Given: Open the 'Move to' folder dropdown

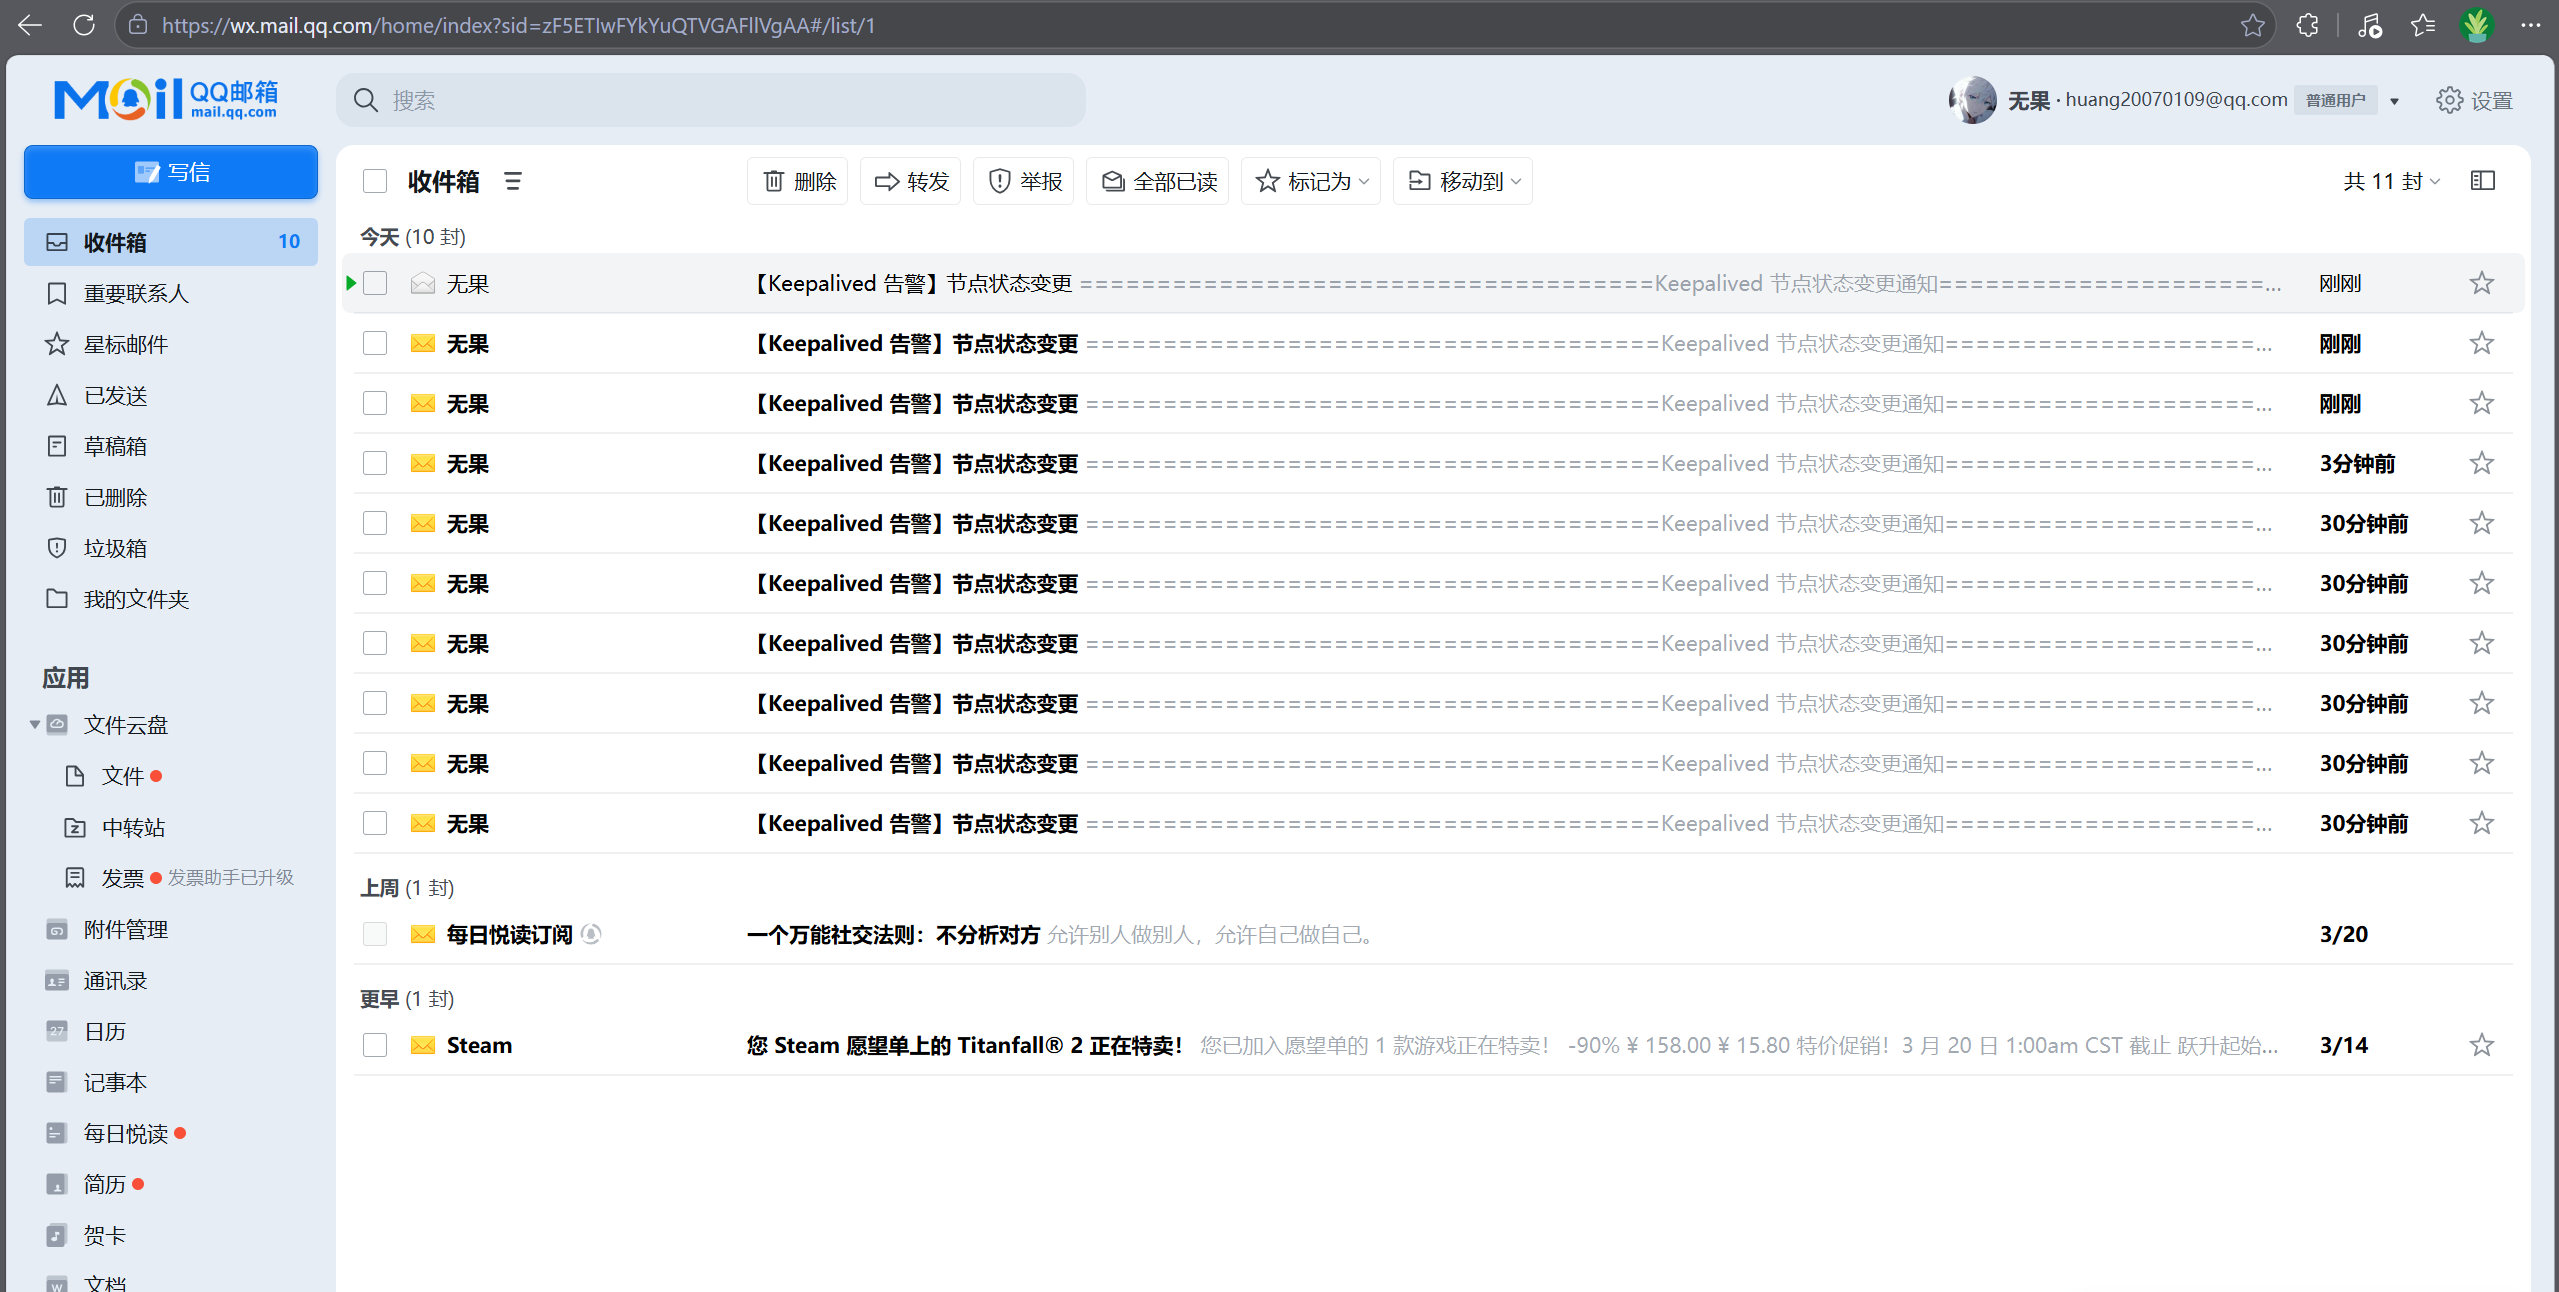Looking at the screenshot, I should (x=1462, y=181).
